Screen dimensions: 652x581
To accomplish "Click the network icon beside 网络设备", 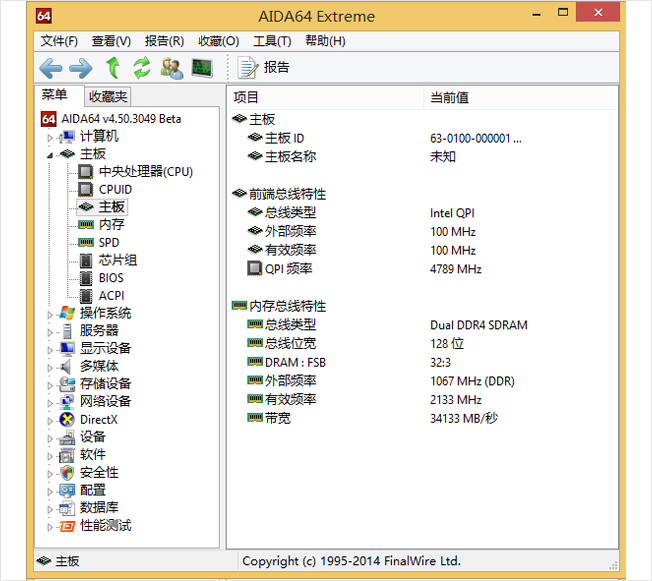I will point(67,402).
